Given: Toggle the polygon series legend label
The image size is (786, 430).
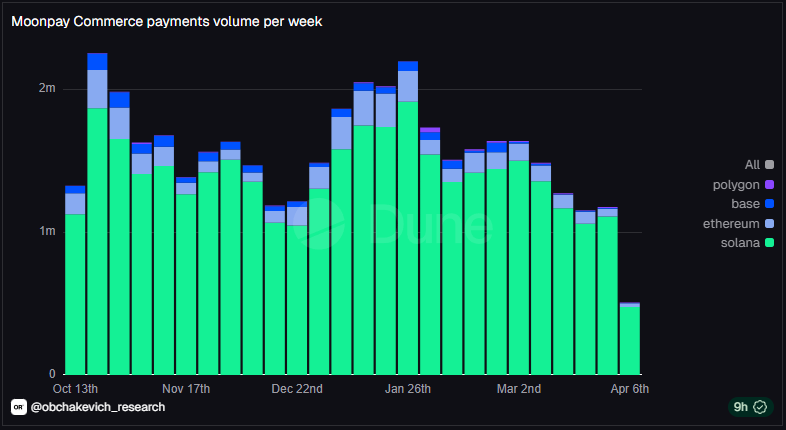Looking at the screenshot, I should click(737, 185).
